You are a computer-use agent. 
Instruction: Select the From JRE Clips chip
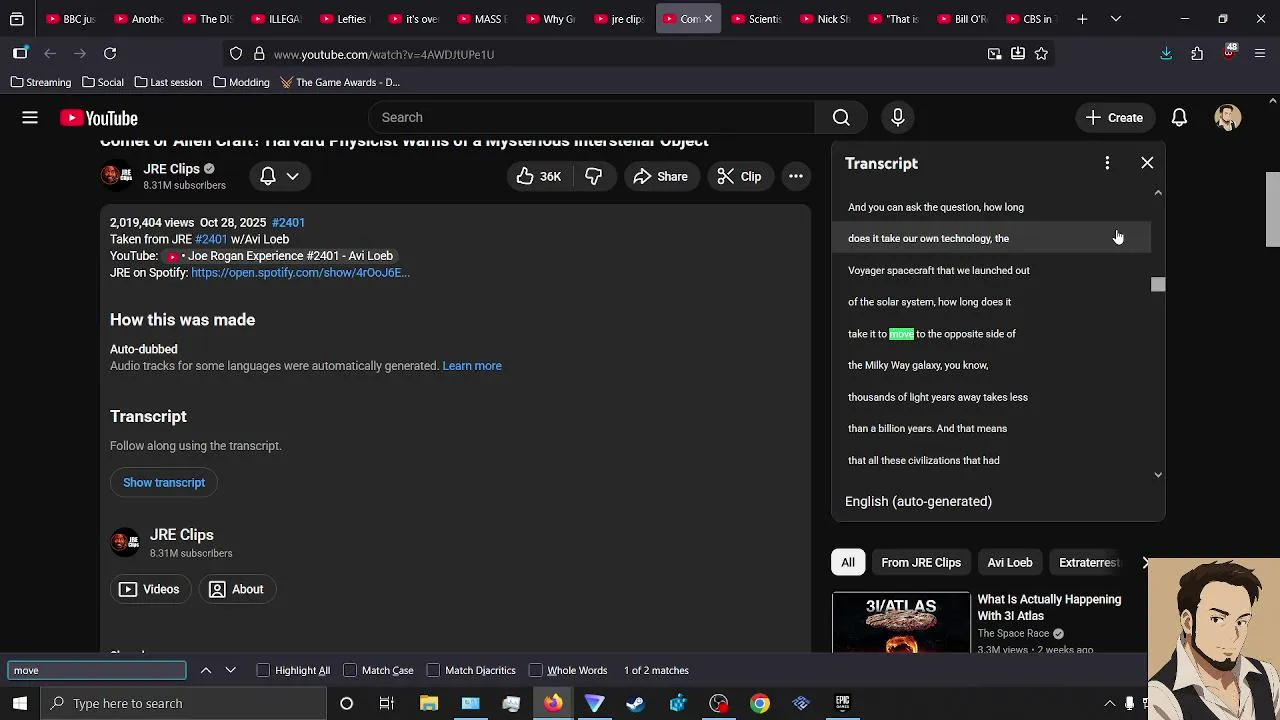[x=921, y=562]
